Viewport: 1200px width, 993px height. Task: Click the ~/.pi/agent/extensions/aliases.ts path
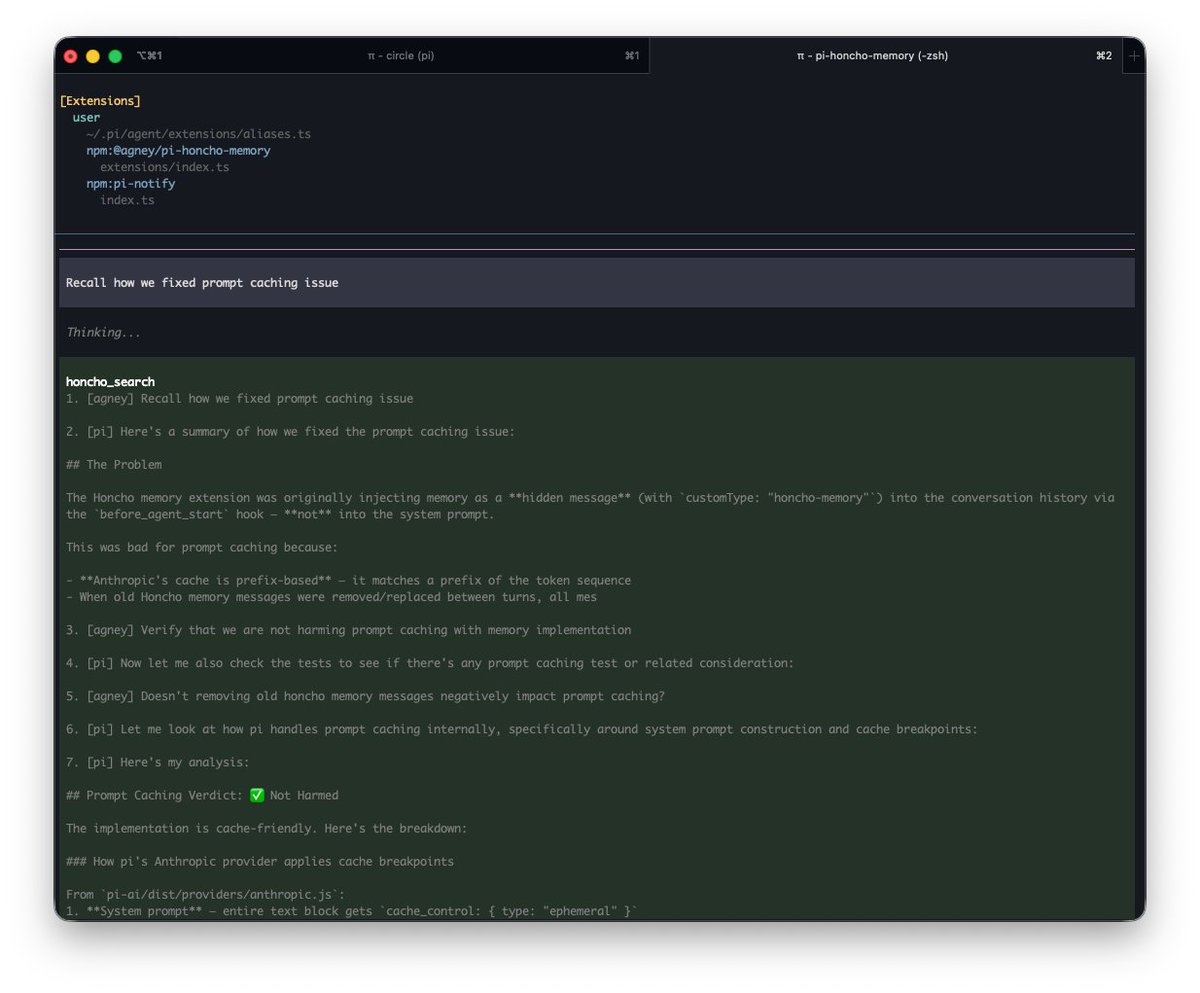198,134
